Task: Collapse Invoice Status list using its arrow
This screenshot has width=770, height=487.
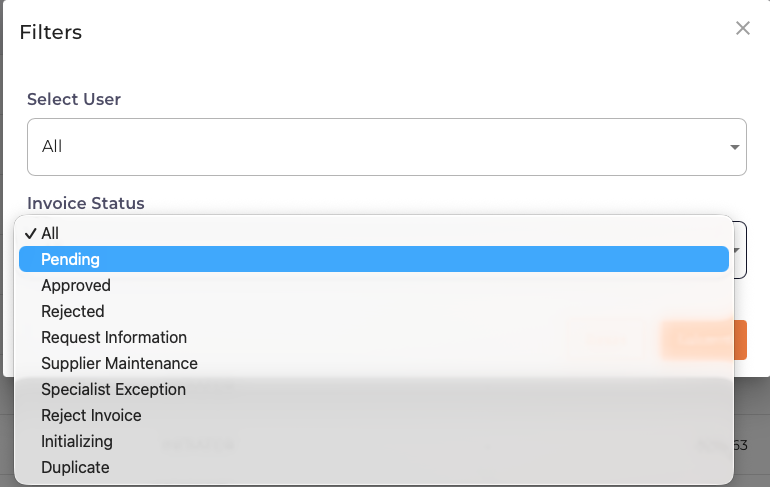Action: [739, 250]
